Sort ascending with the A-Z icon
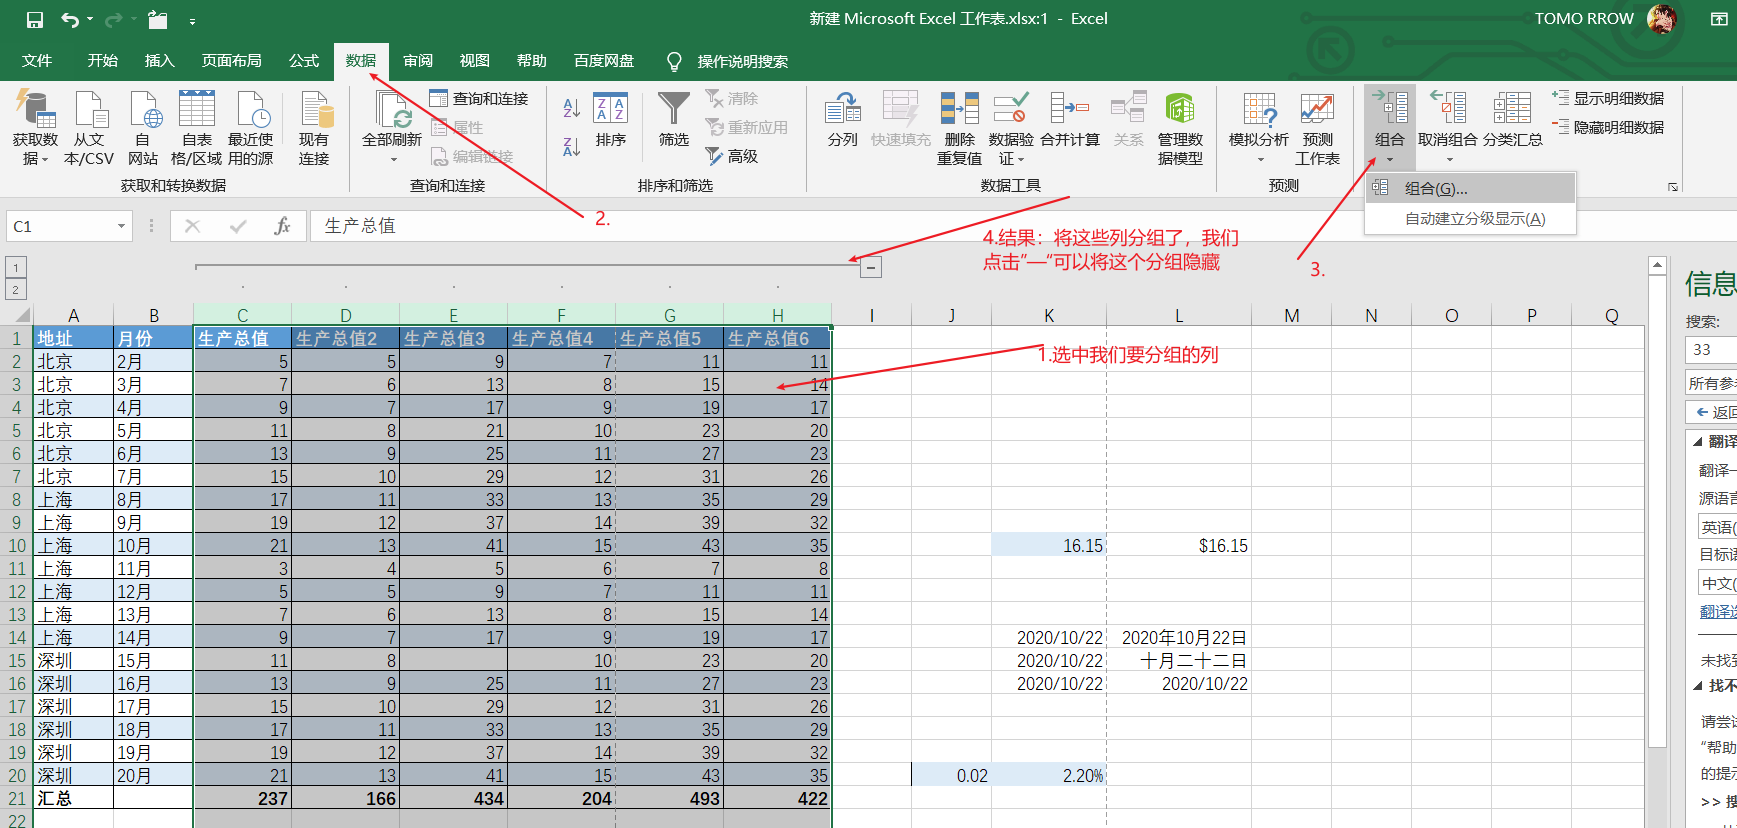Image resolution: width=1737 pixels, height=828 pixels. (x=572, y=107)
